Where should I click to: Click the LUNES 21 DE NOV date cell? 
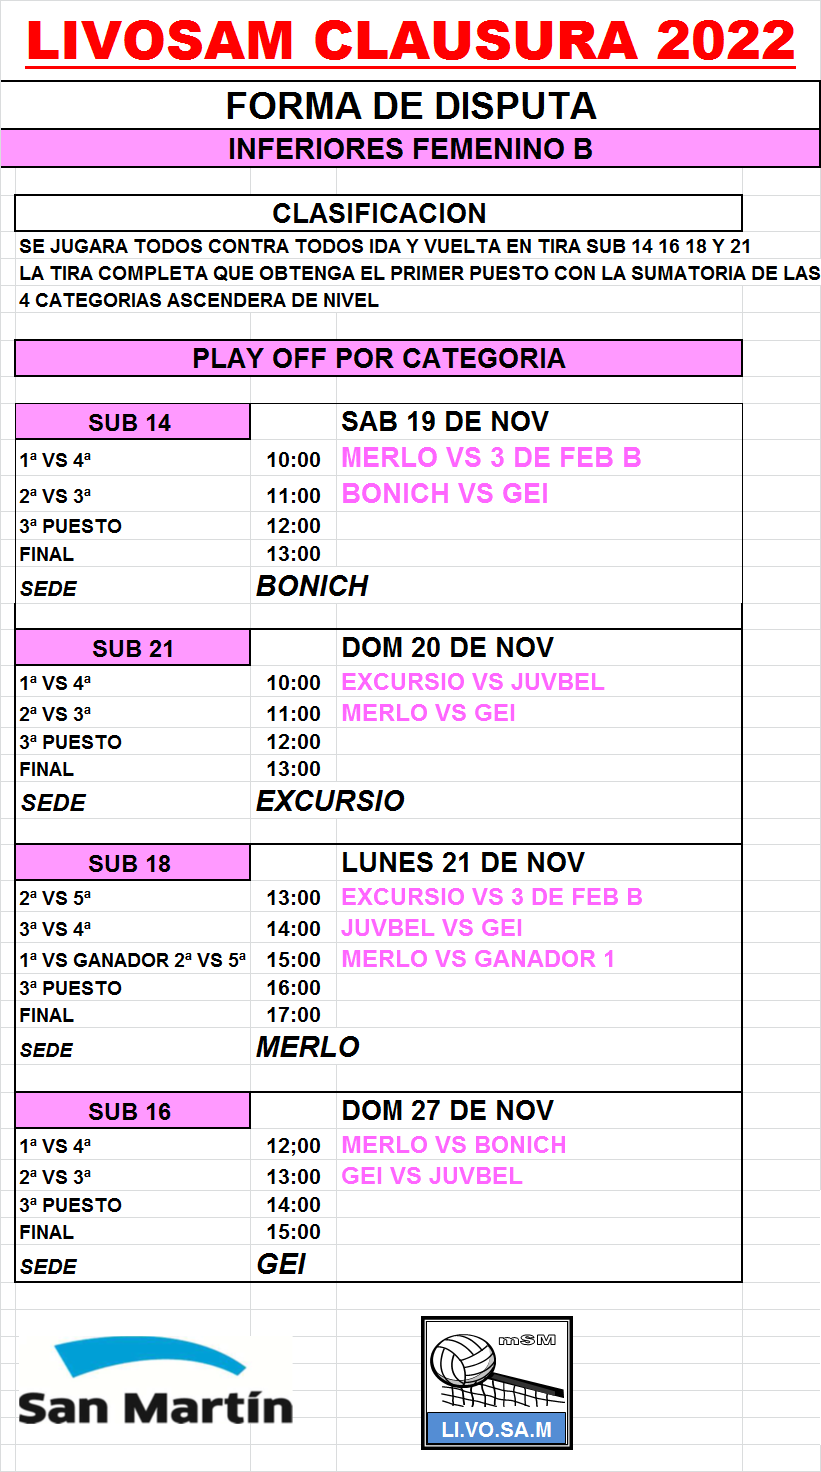click(x=463, y=862)
